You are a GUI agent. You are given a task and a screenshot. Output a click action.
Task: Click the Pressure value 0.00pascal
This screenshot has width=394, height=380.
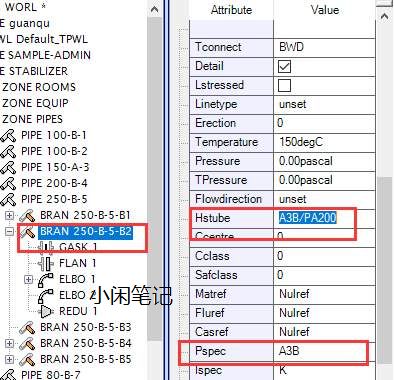[x=306, y=161]
